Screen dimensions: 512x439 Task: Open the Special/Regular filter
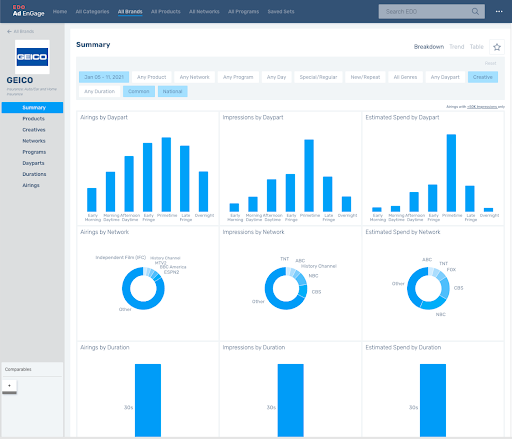tap(318, 77)
